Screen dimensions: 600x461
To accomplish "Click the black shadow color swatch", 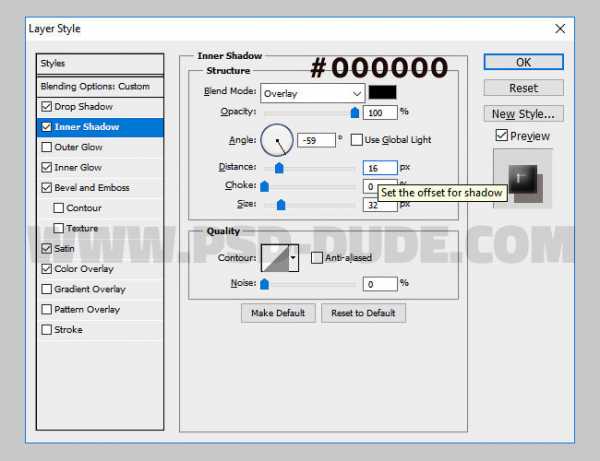I will (382, 92).
